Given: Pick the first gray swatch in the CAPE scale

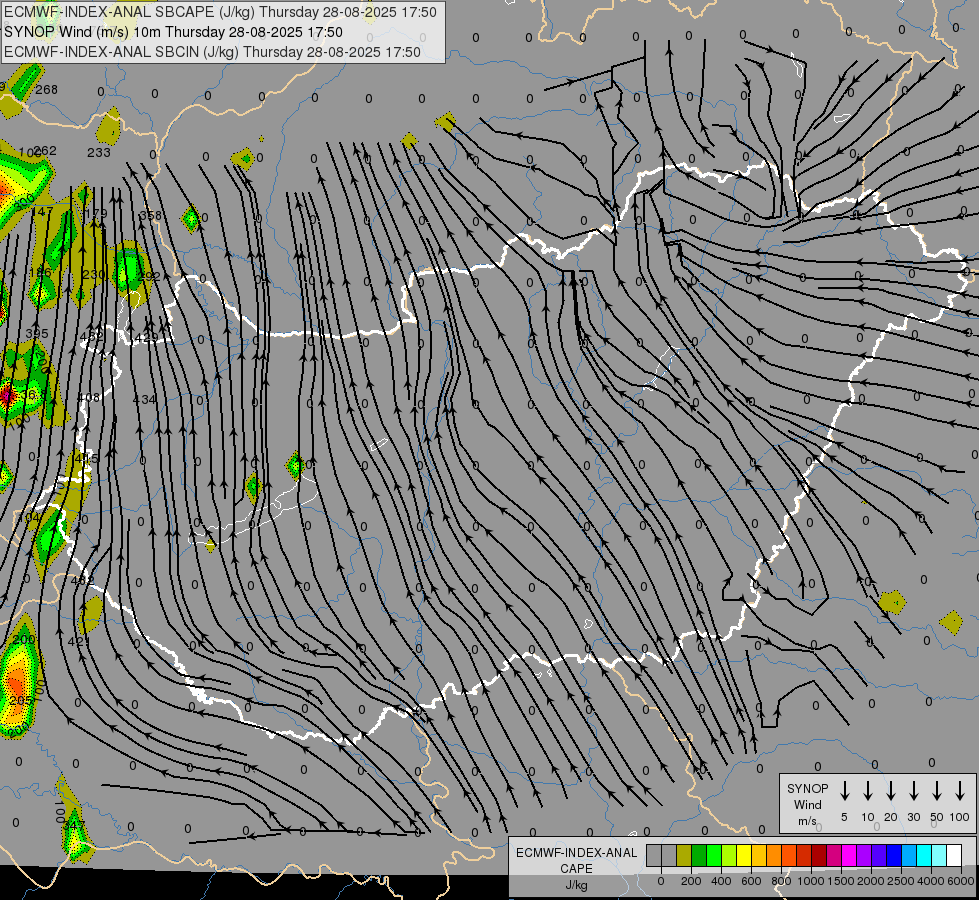Looking at the screenshot, I should (654, 855).
